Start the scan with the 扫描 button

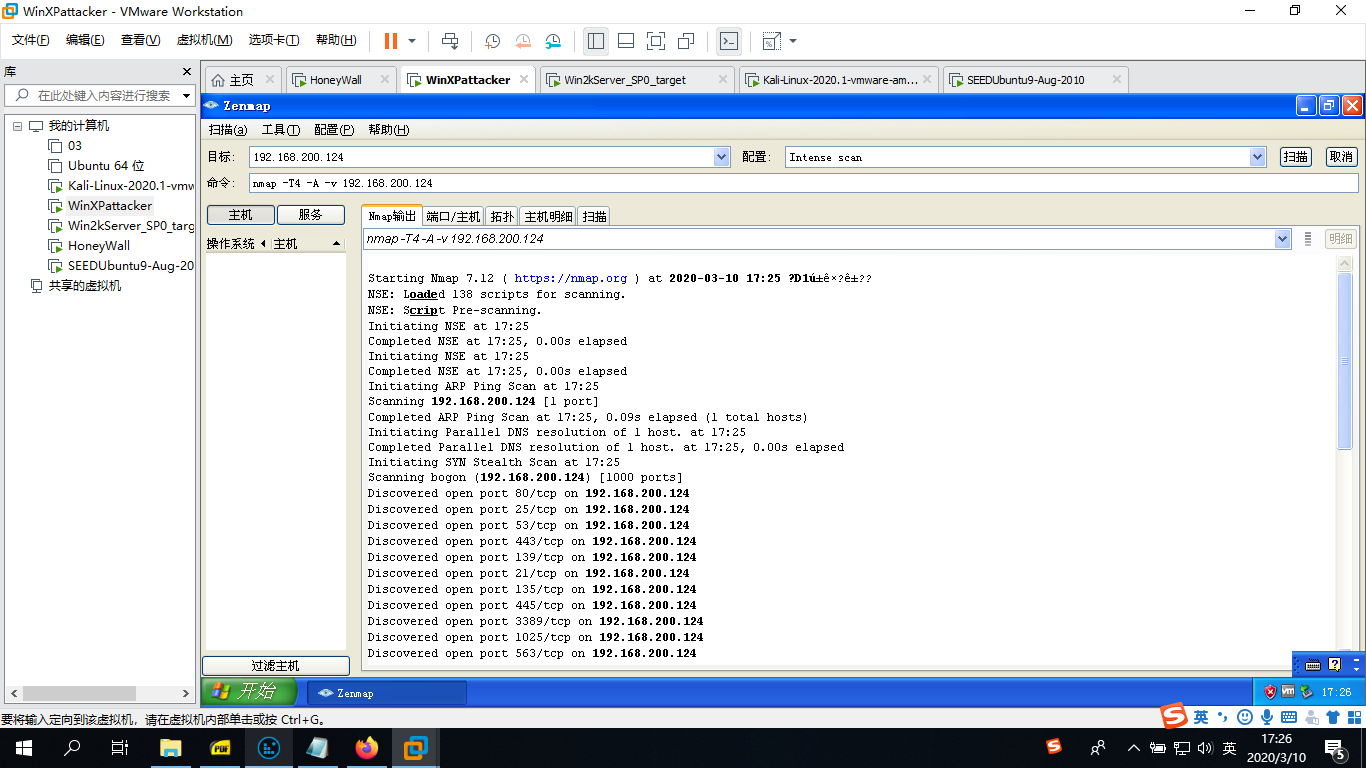coord(1295,157)
